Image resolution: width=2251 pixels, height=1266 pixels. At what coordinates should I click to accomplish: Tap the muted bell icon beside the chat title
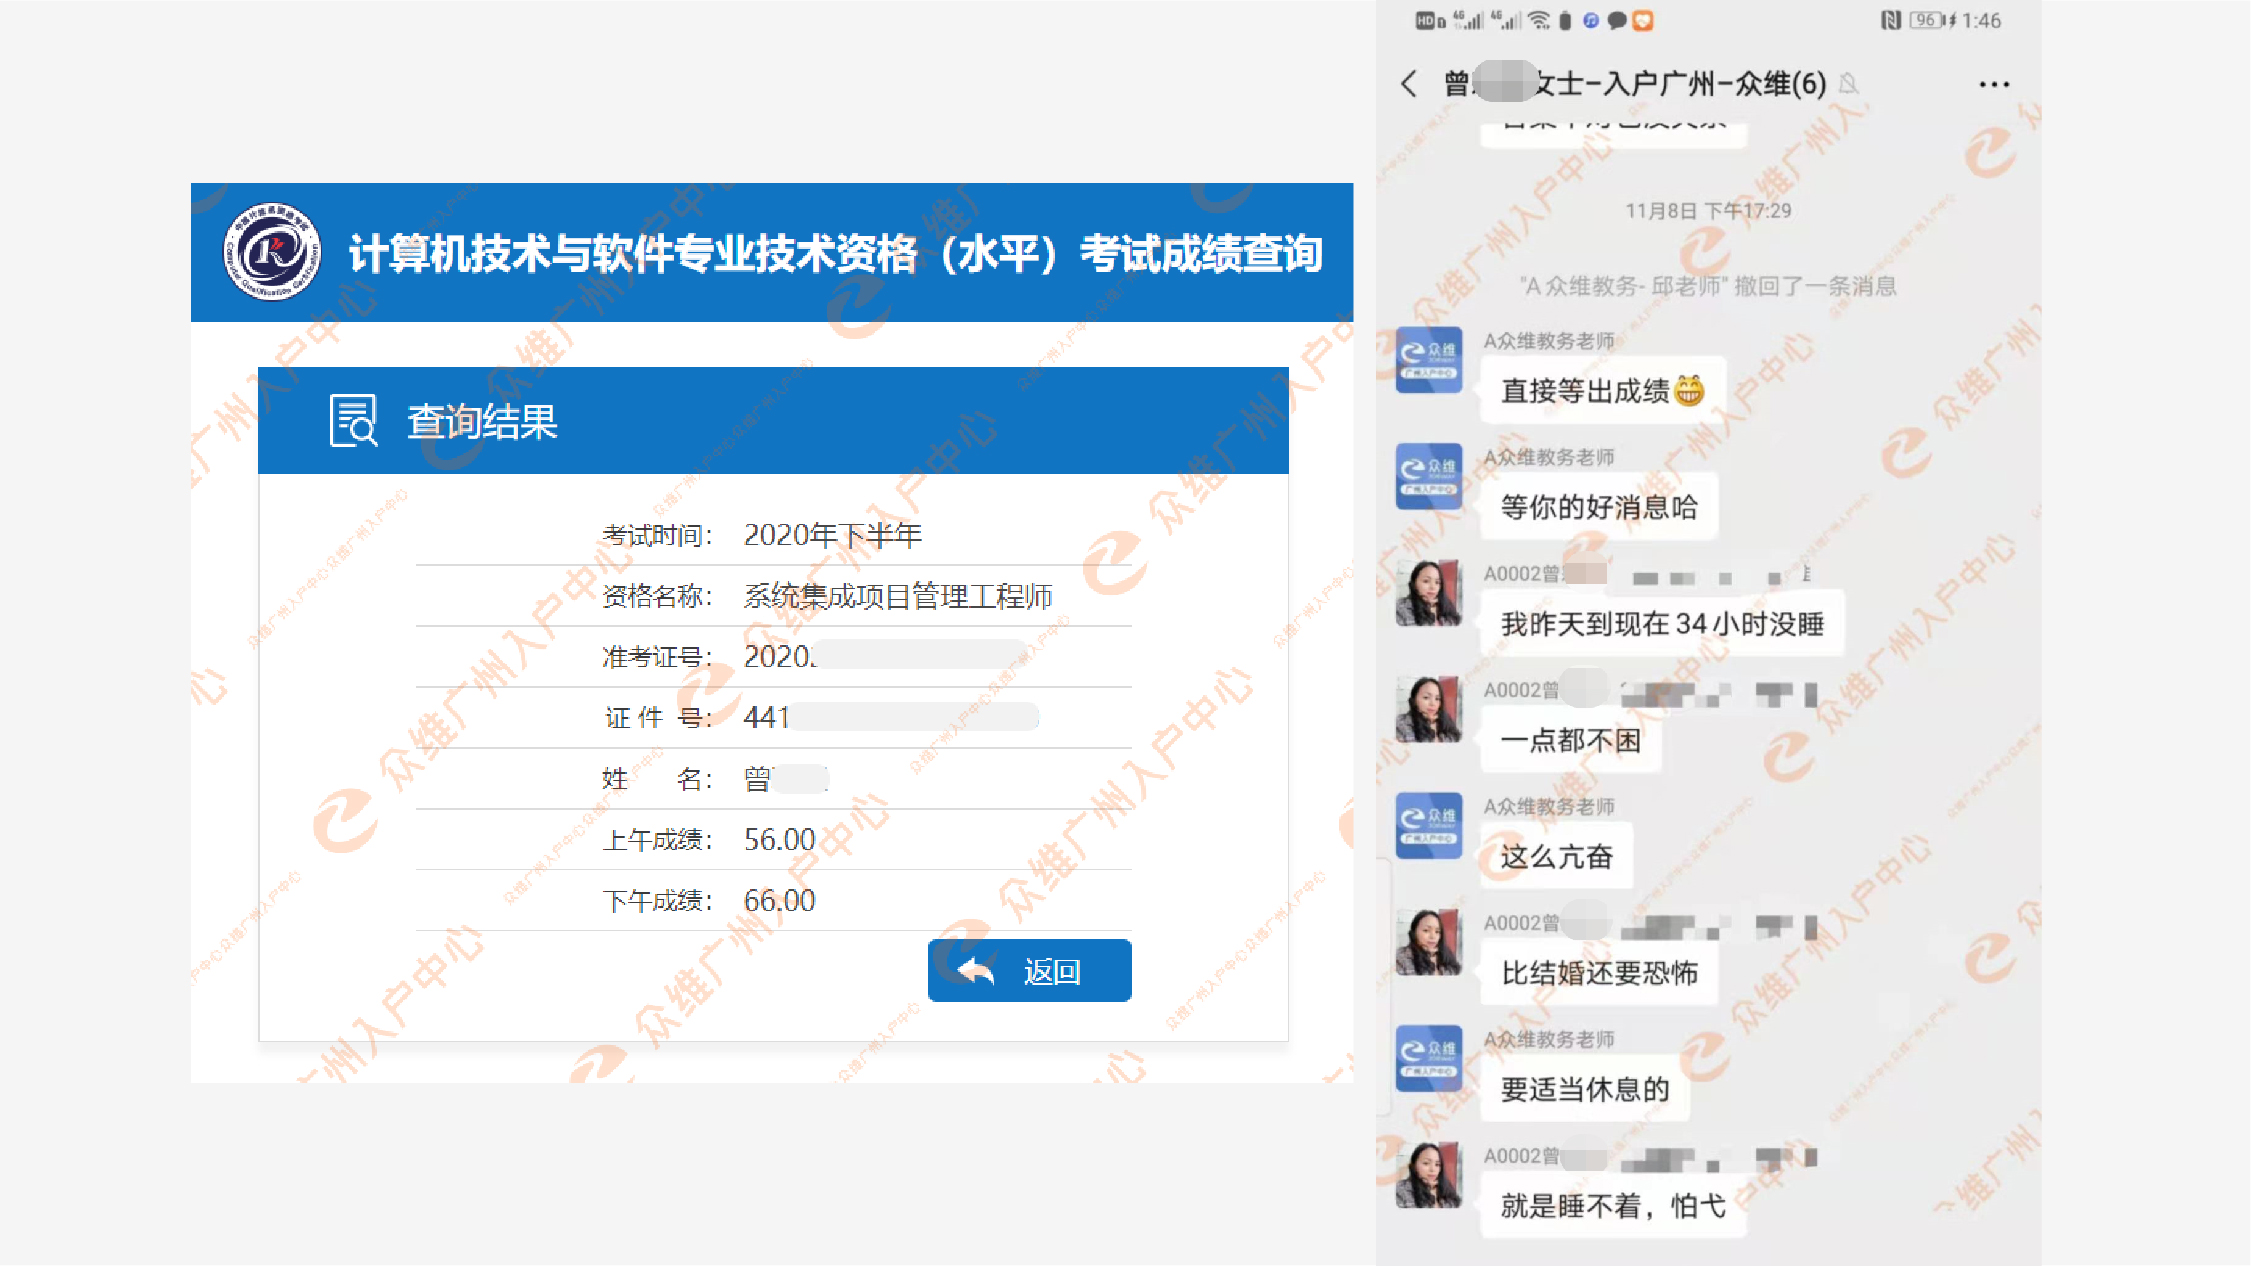[x=1849, y=84]
